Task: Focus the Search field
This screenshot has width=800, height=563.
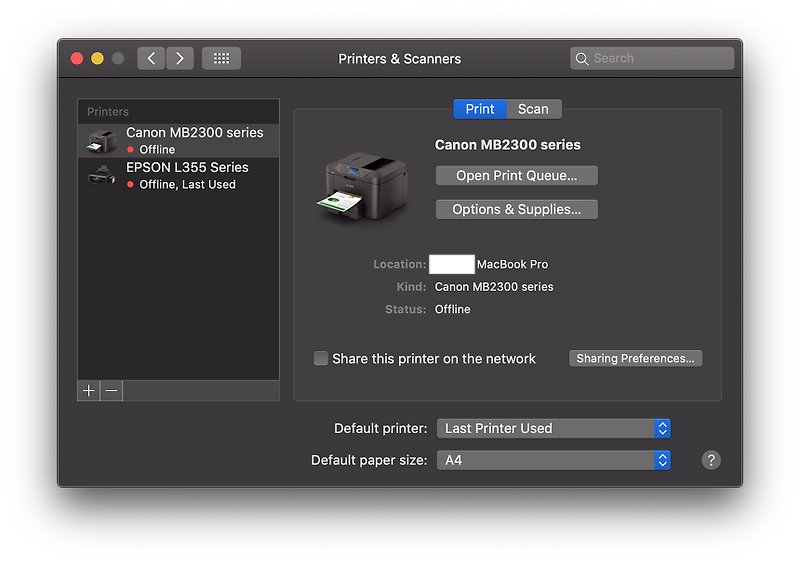Action: click(652, 58)
